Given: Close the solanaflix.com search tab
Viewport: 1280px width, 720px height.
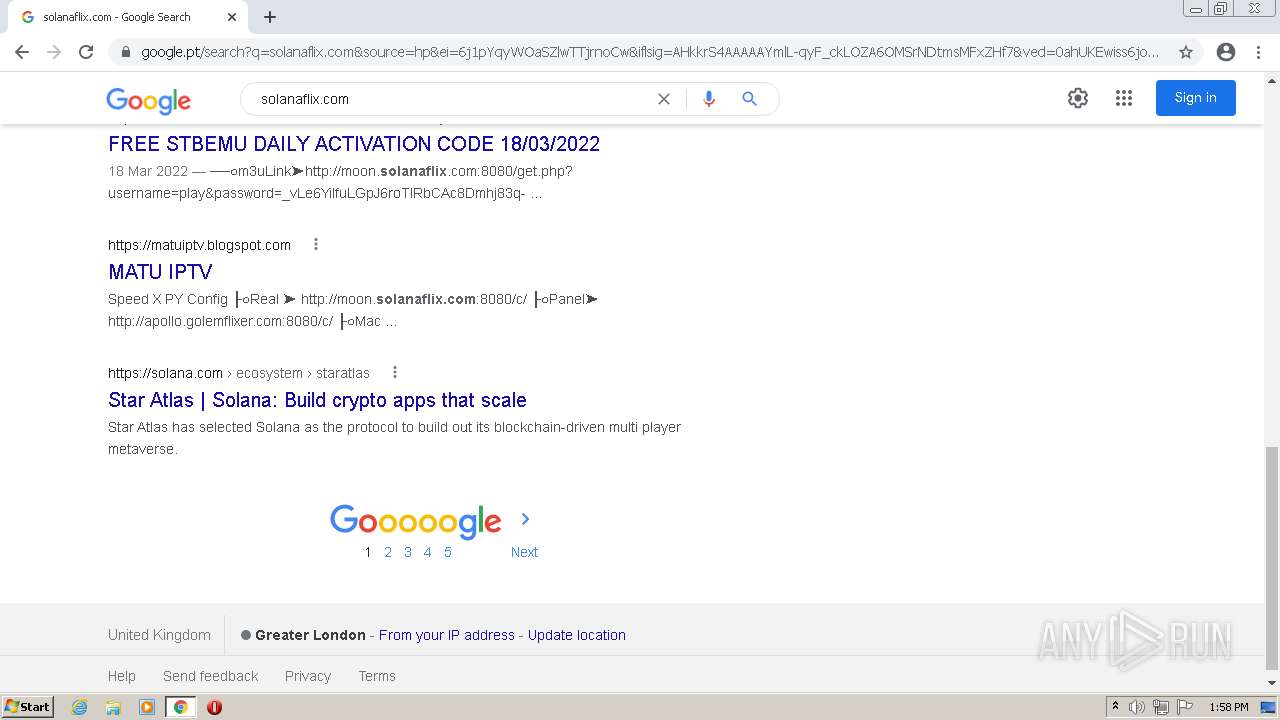Looking at the screenshot, I should (232, 17).
